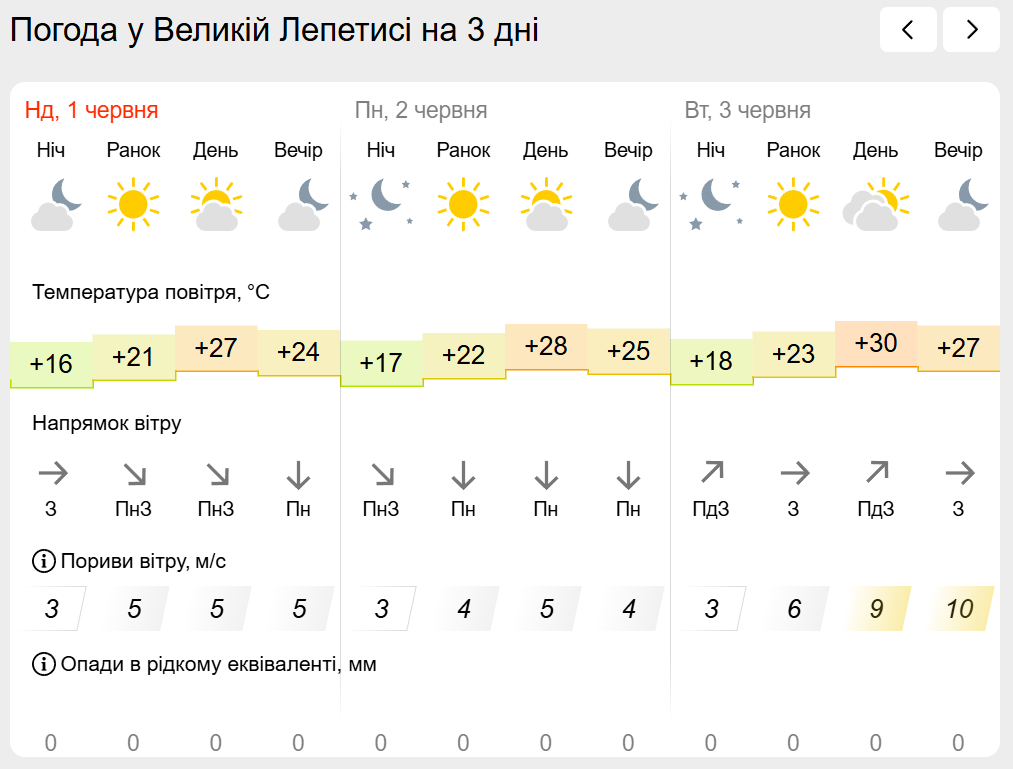Click the page title Погода у Великій Лепетисі
Screen dimensions: 1013x769
274,30
